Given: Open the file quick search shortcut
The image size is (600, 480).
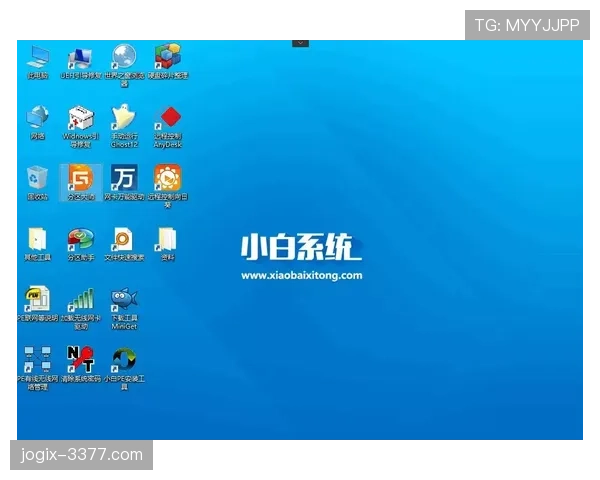Looking at the screenshot, I should tap(124, 244).
